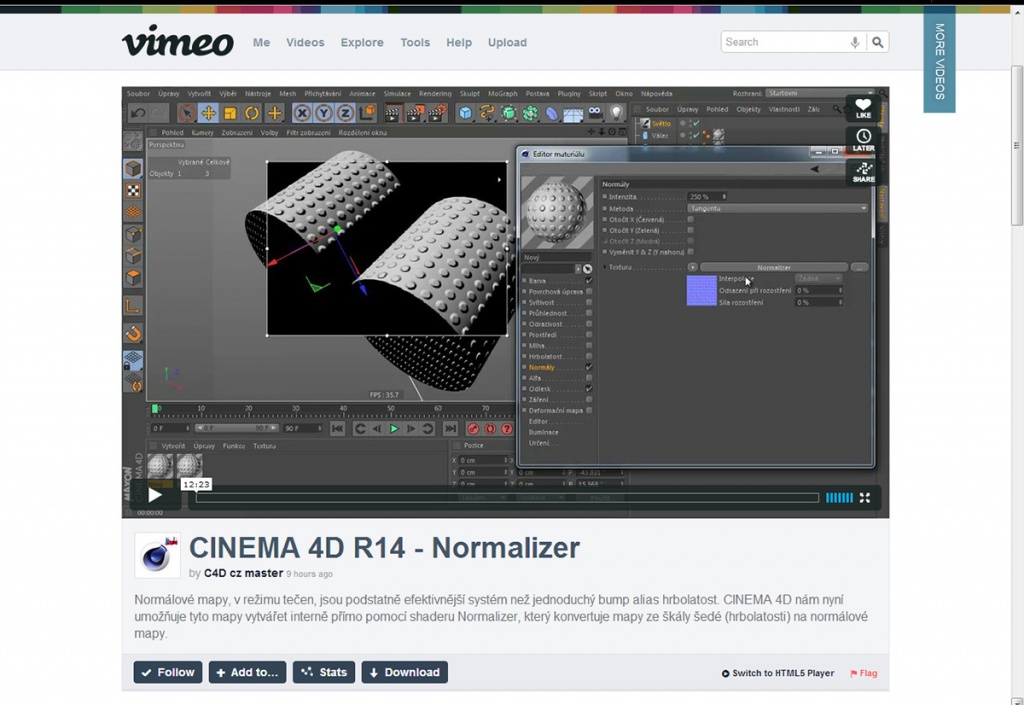This screenshot has width=1024, height=705.
Task: Open the Upload navigation link
Action: point(507,42)
